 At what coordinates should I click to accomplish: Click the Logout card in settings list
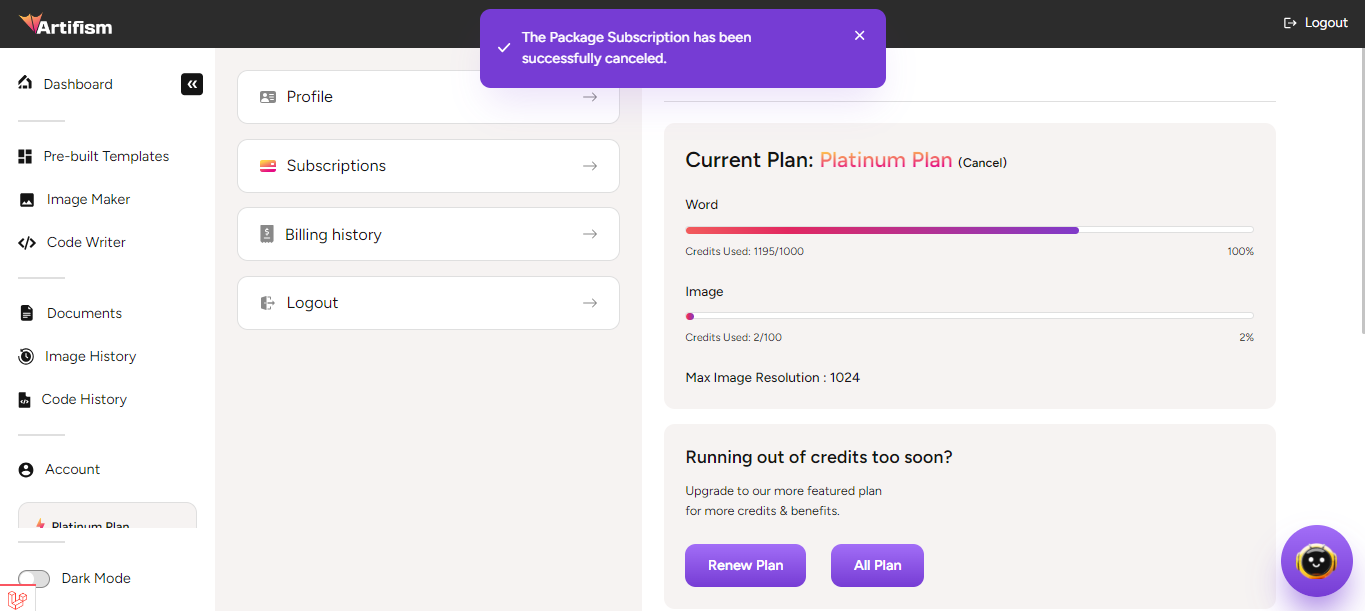[428, 303]
